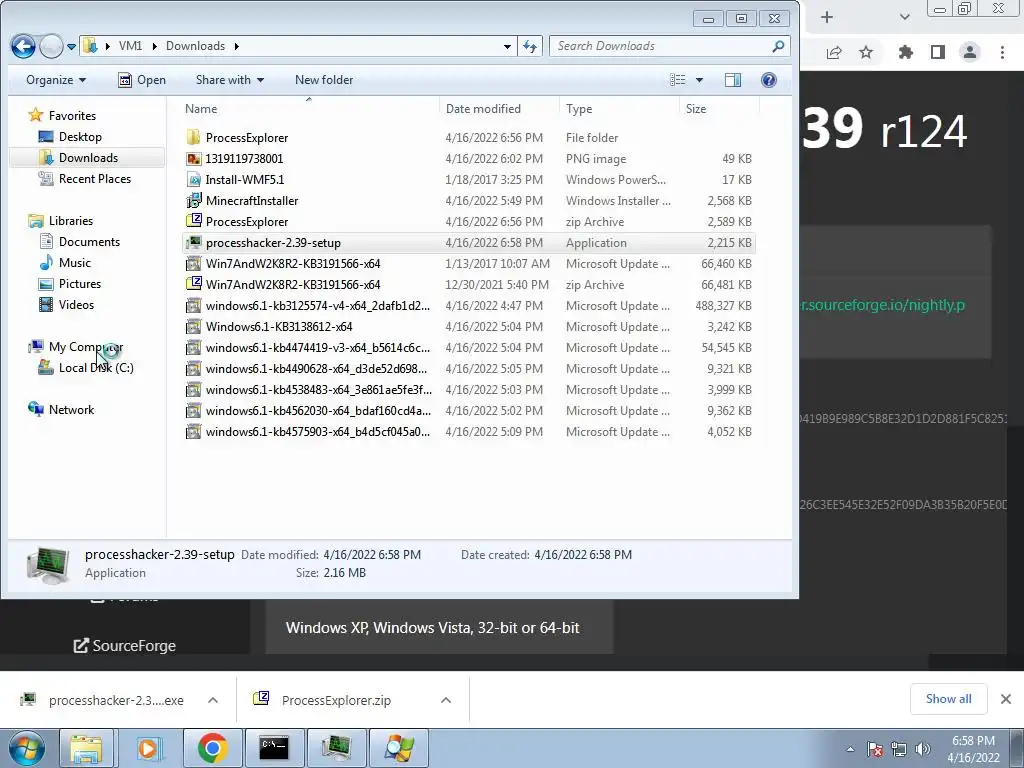This screenshot has width=1024, height=768.
Task: Click VM1 in the address breadcrumb
Action: point(130,46)
